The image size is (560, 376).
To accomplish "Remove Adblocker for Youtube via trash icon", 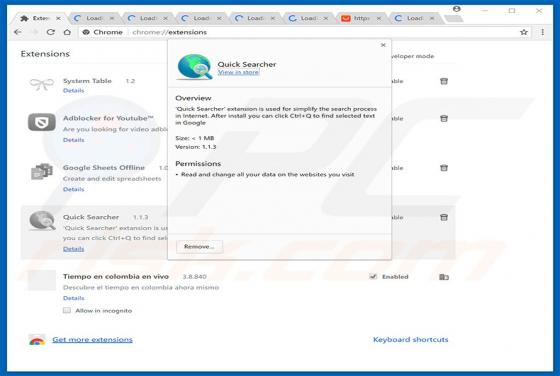I will [x=444, y=119].
